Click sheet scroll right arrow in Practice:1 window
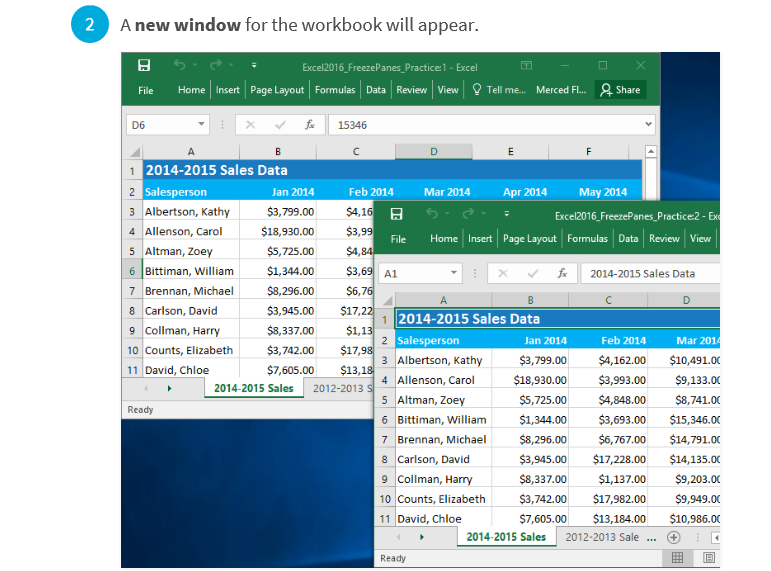Image resolution: width=771 pixels, height=571 pixels. click(x=169, y=389)
